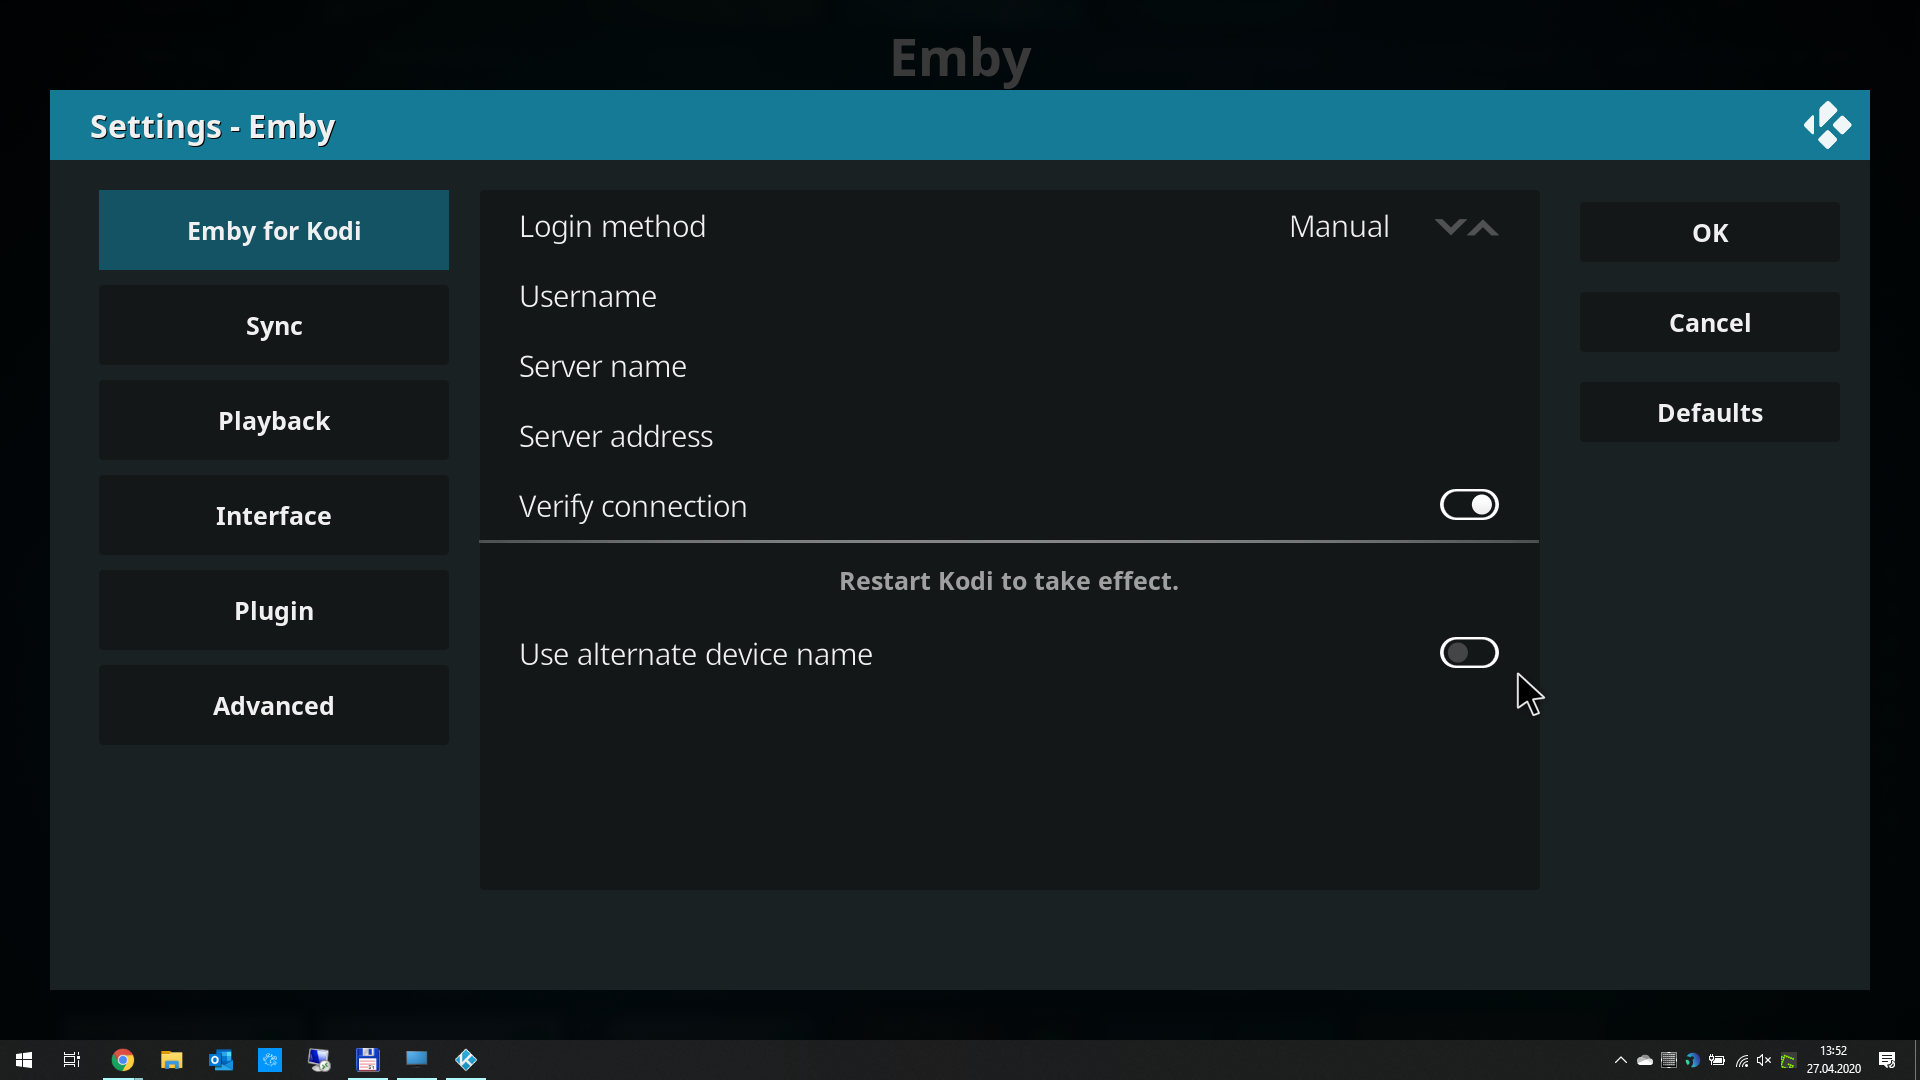Click the Server address field row
Image resolution: width=1920 pixels, height=1080 pixels.
pyautogui.click(x=1009, y=436)
